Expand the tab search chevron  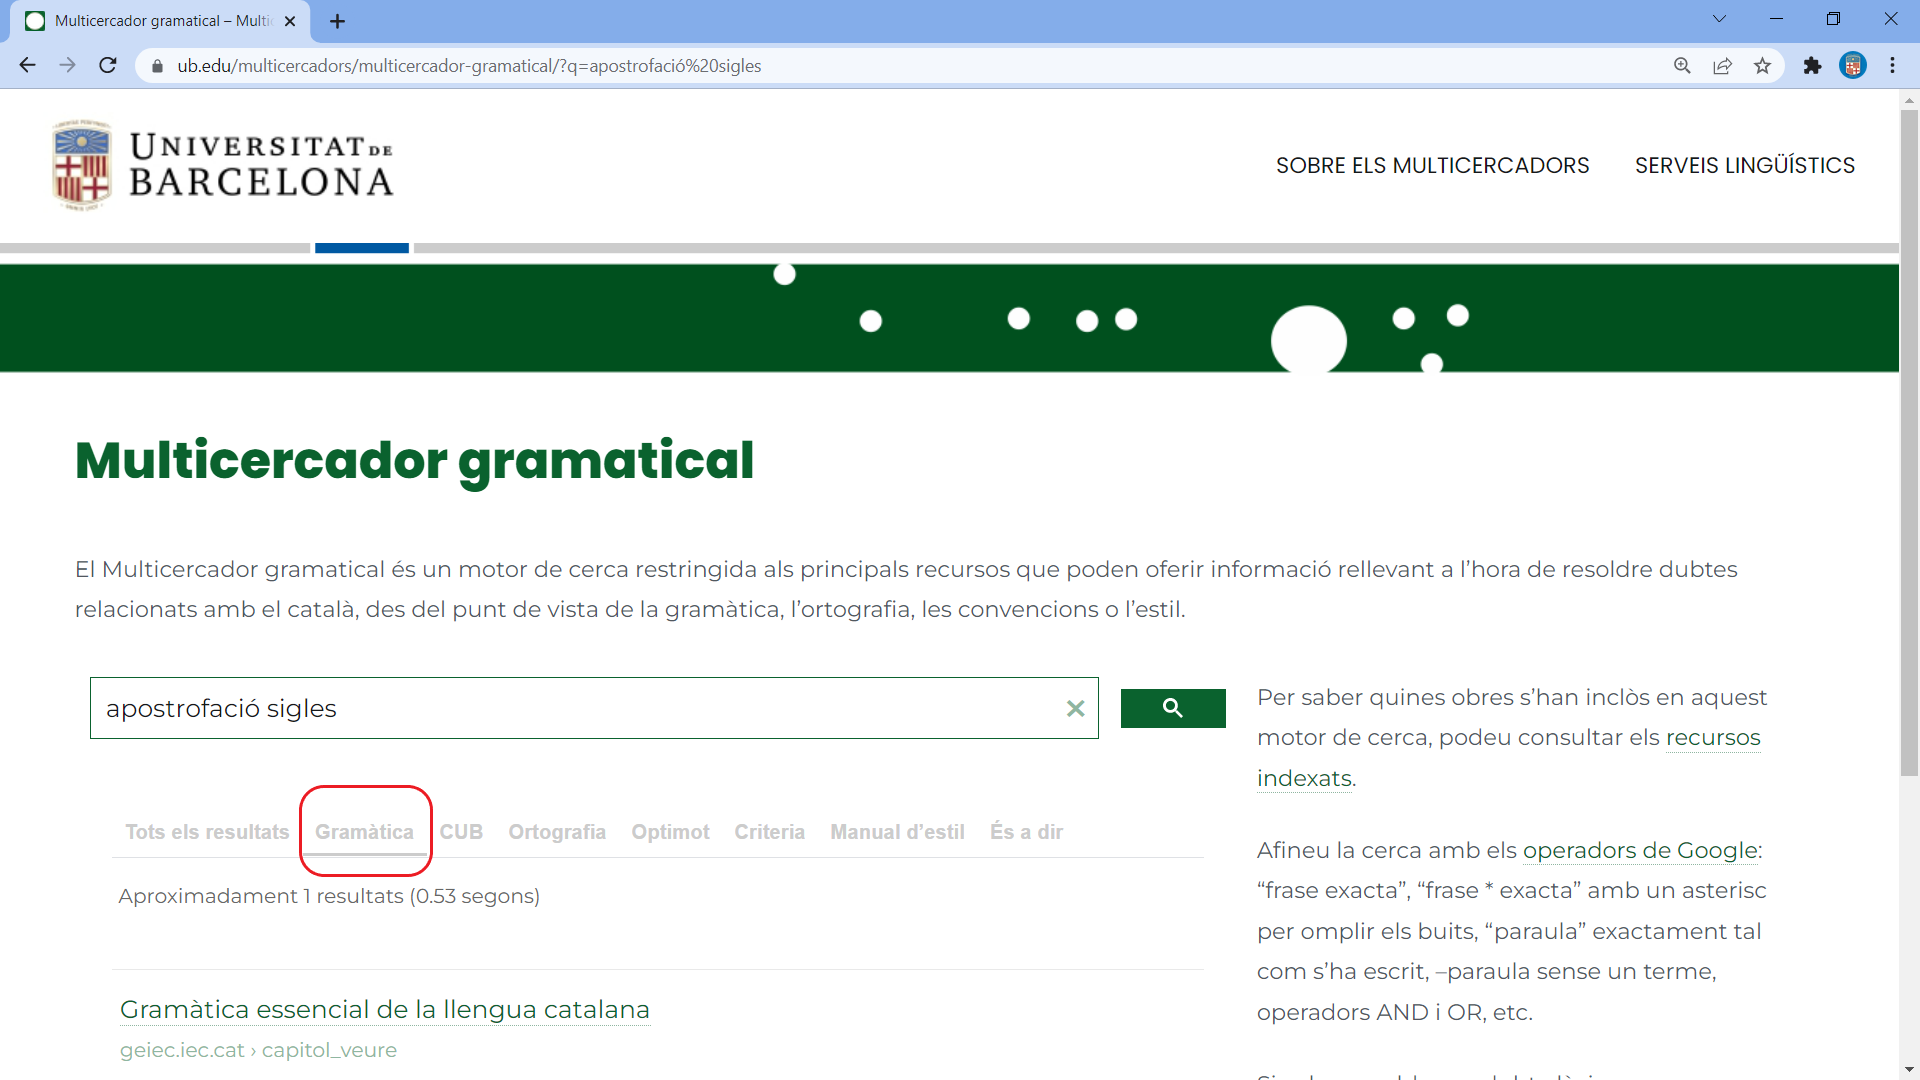click(1719, 19)
